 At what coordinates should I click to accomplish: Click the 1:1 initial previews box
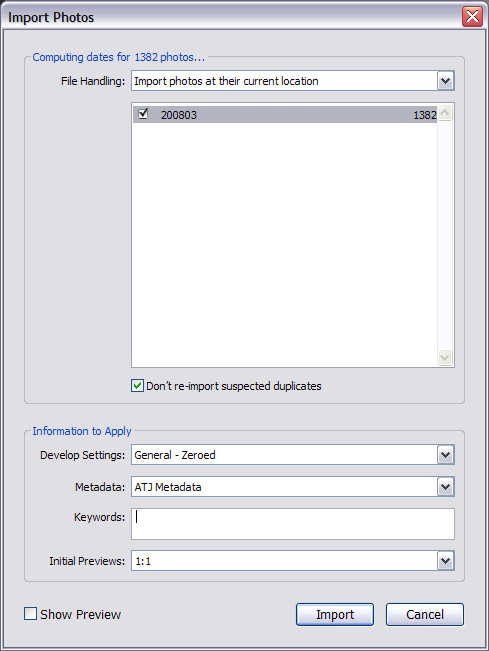tap(284, 561)
